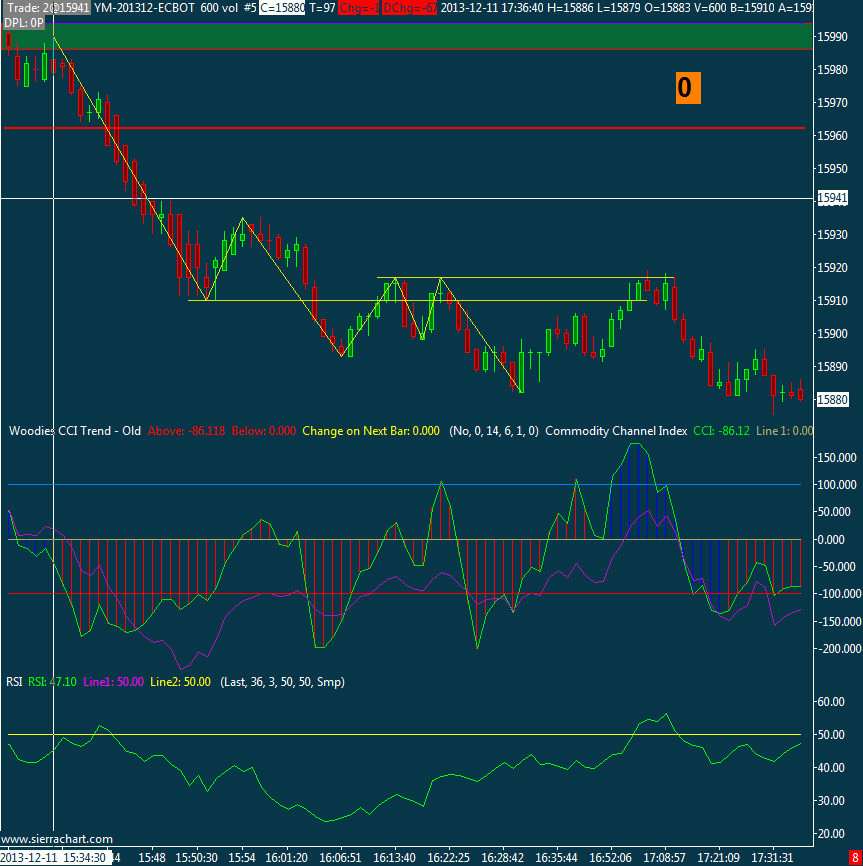The width and height of the screenshot is (863, 866).
Task: Click the 100.000 CCI scale label
Action: 837,485
